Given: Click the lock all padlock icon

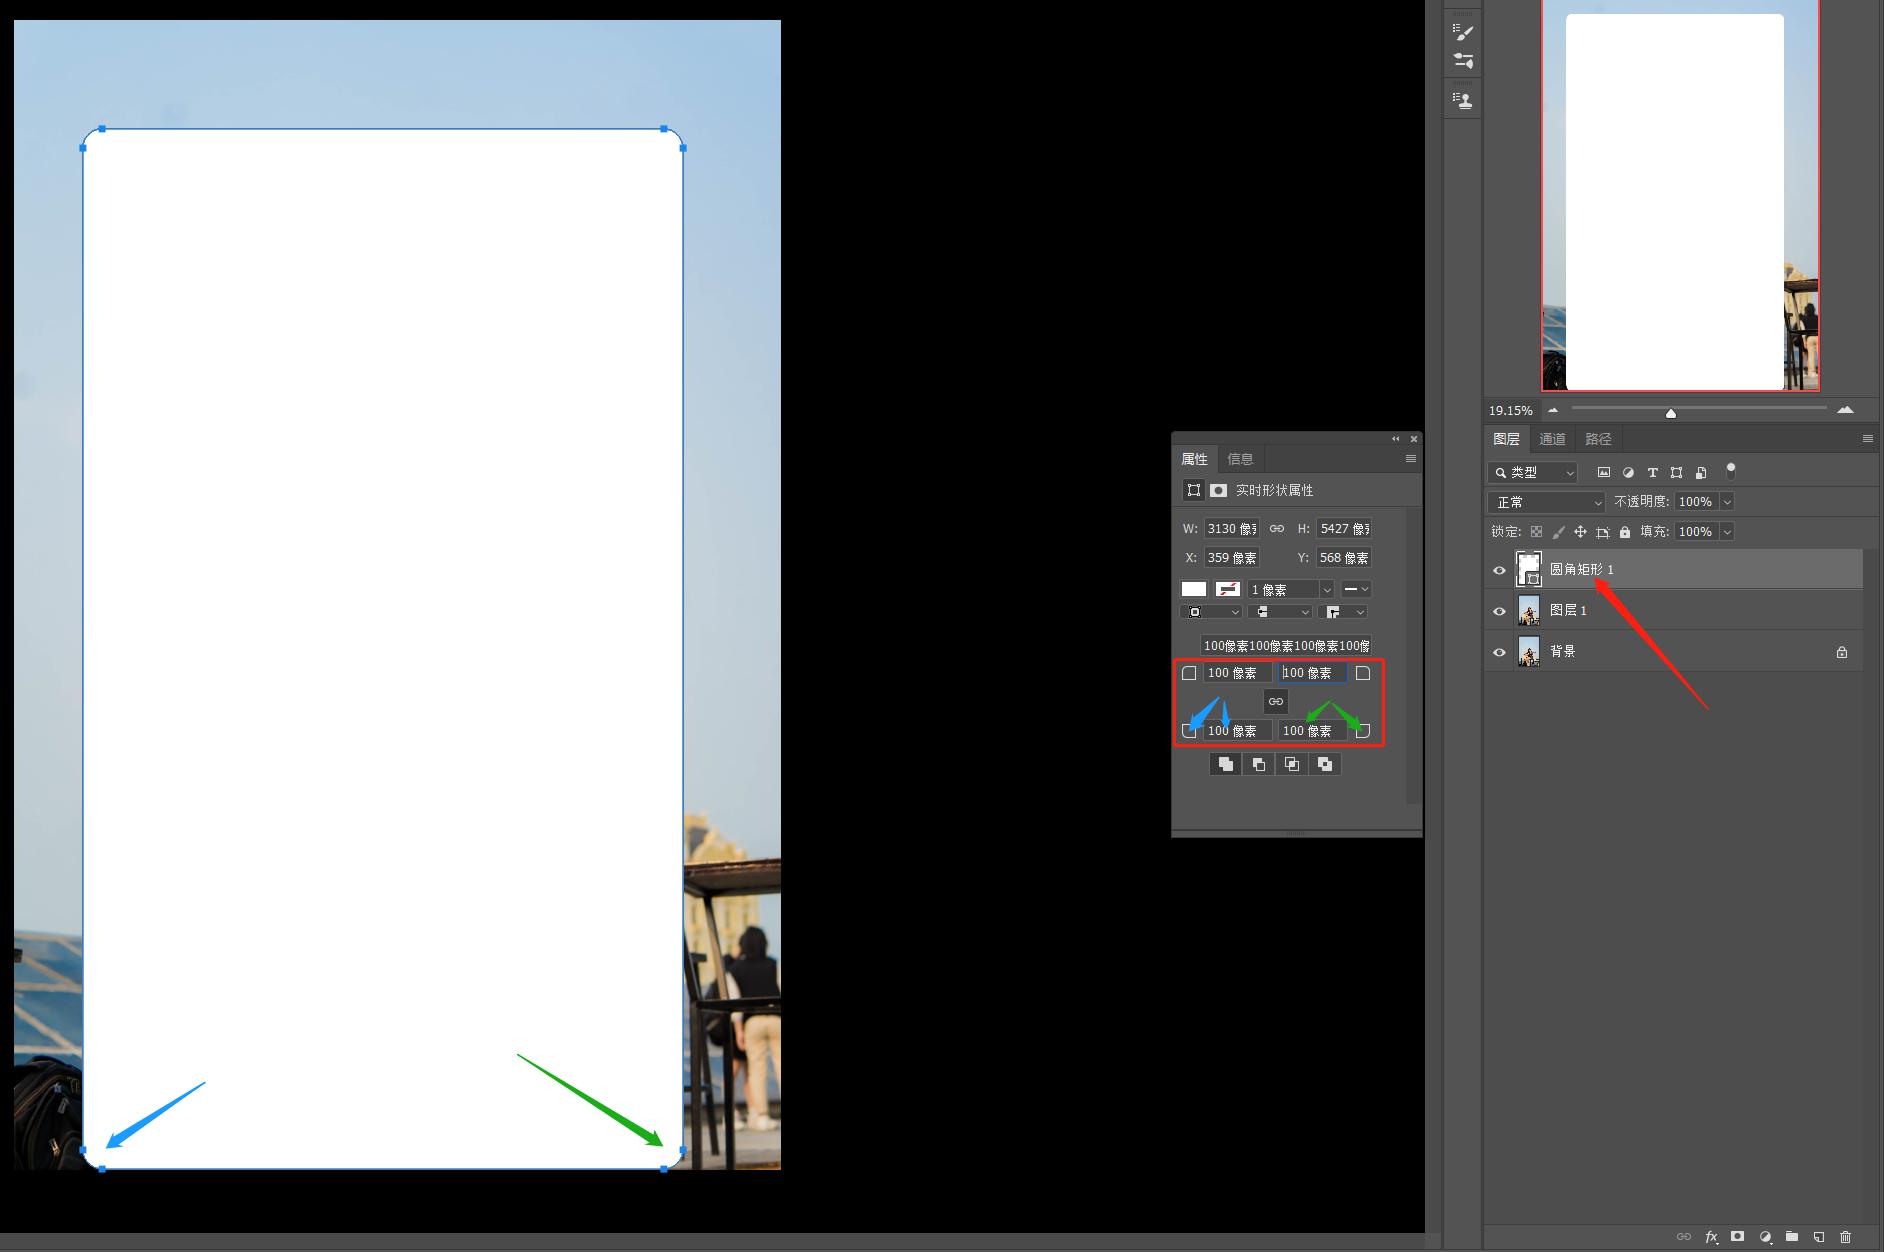Looking at the screenshot, I should coord(1624,532).
